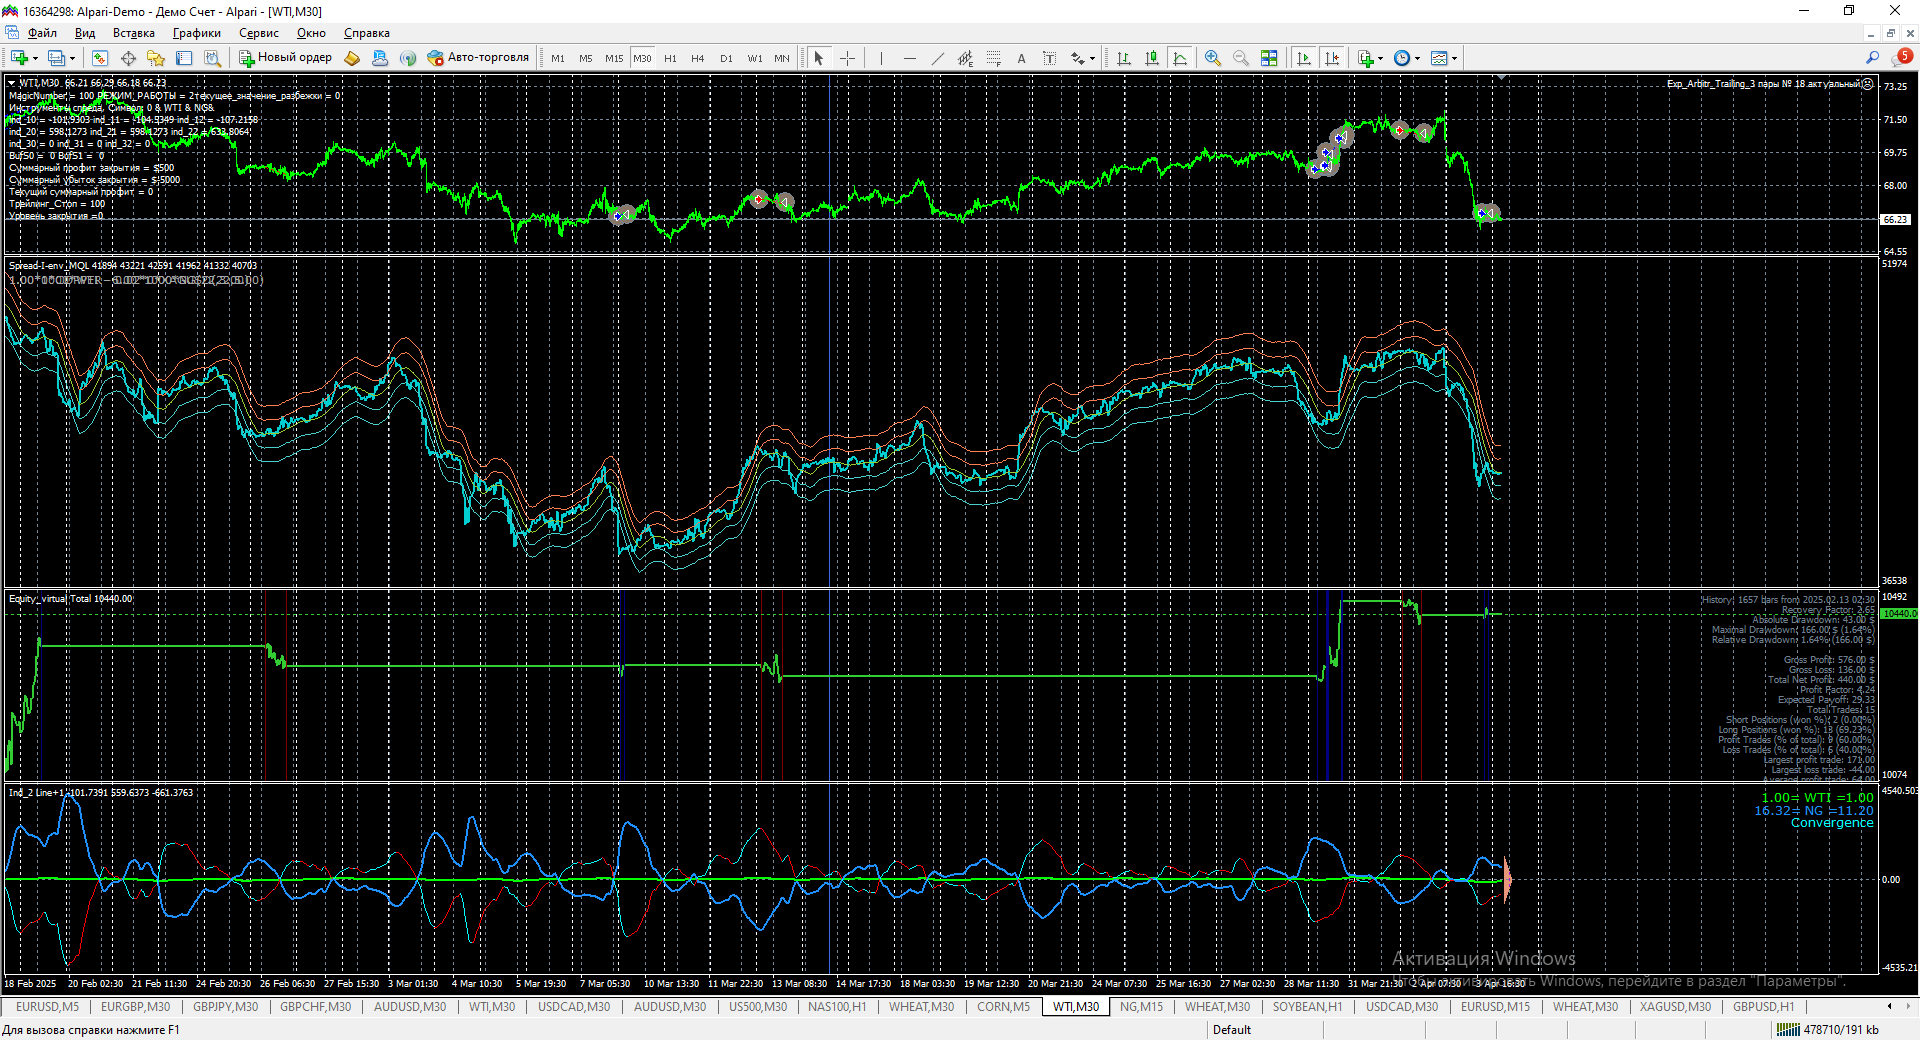Open the Файл menu
The height and width of the screenshot is (1040, 1920).
[42, 33]
